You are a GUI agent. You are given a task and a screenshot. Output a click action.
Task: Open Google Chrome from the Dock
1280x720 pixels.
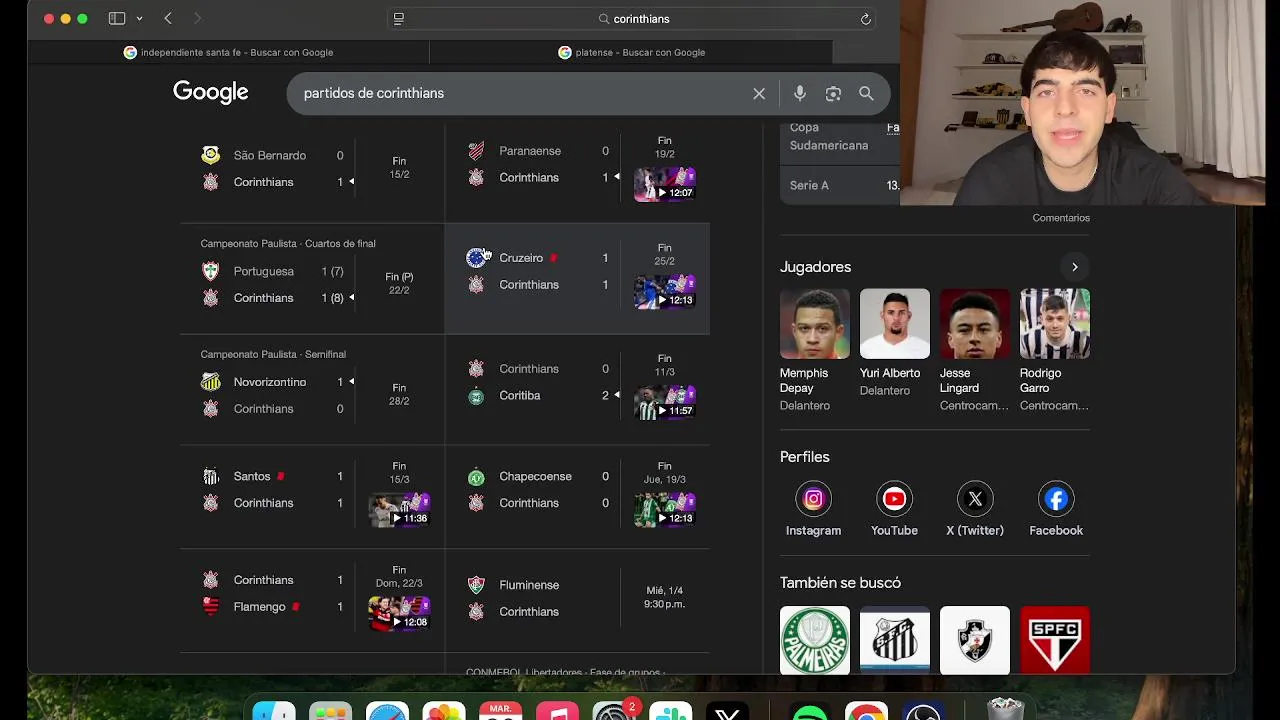[x=866, y=711]
